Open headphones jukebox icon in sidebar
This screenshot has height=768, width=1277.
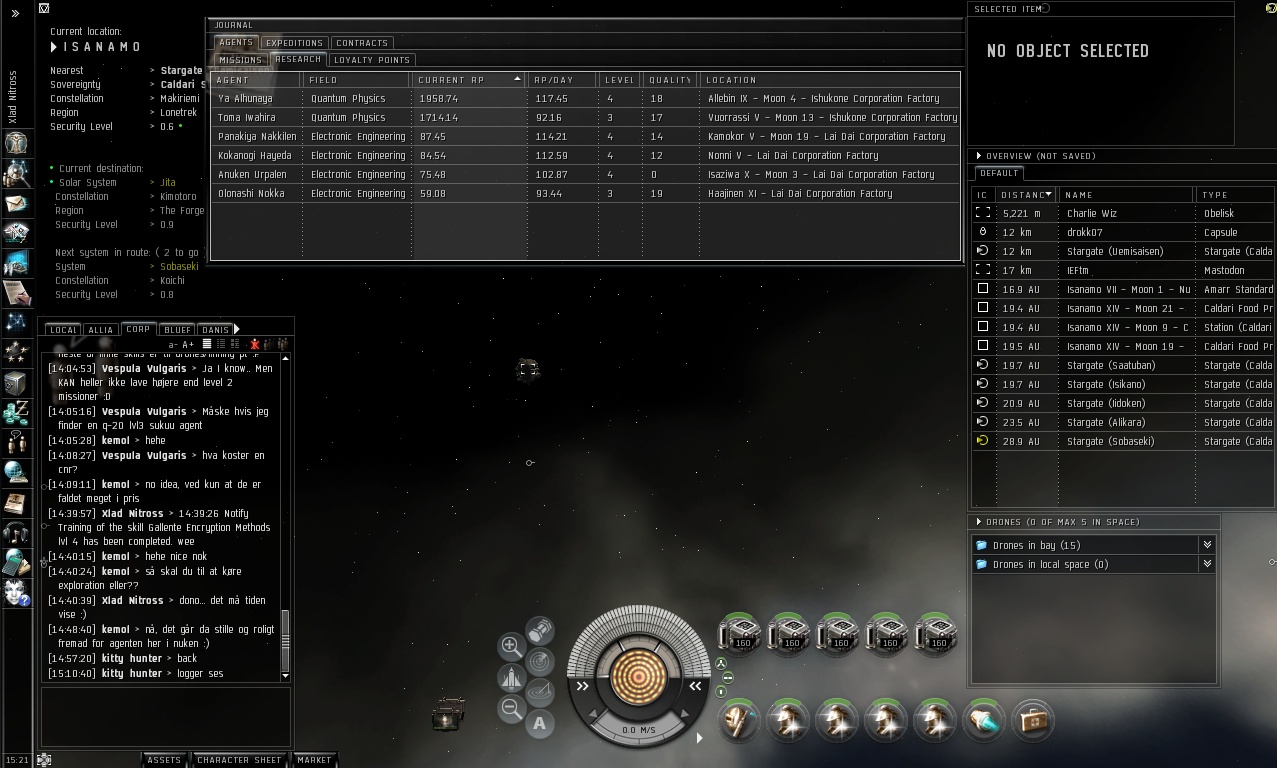(x=15, y=532)
